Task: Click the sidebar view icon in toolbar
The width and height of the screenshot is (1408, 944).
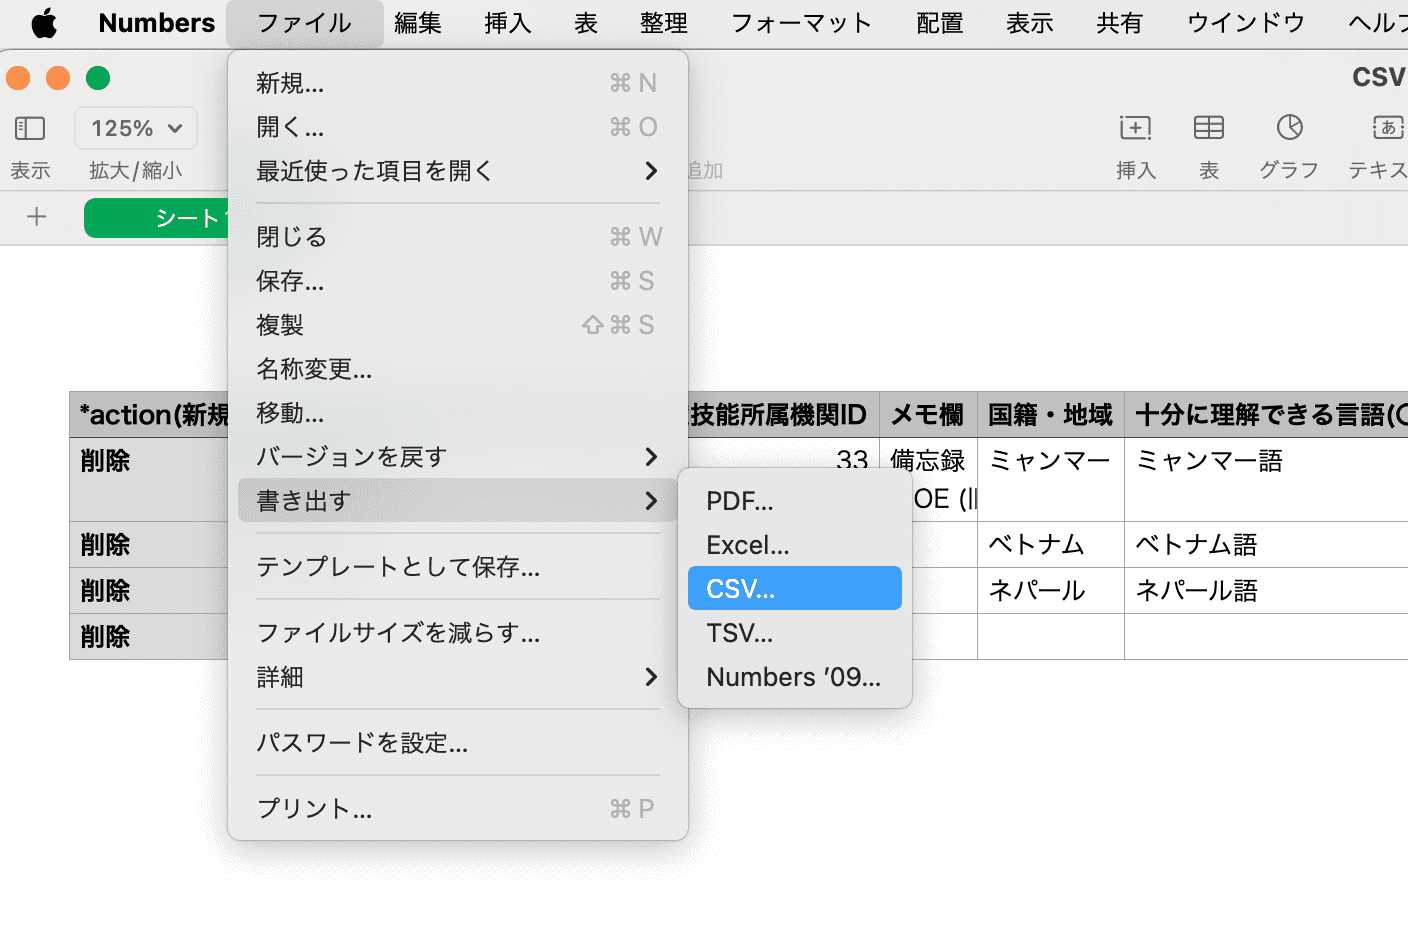Action: [30, 128]
